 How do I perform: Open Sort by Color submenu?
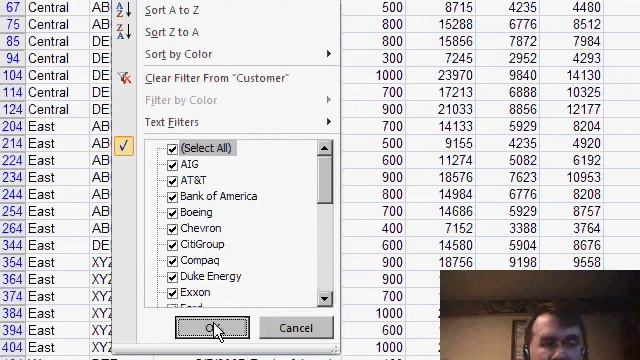238,54
